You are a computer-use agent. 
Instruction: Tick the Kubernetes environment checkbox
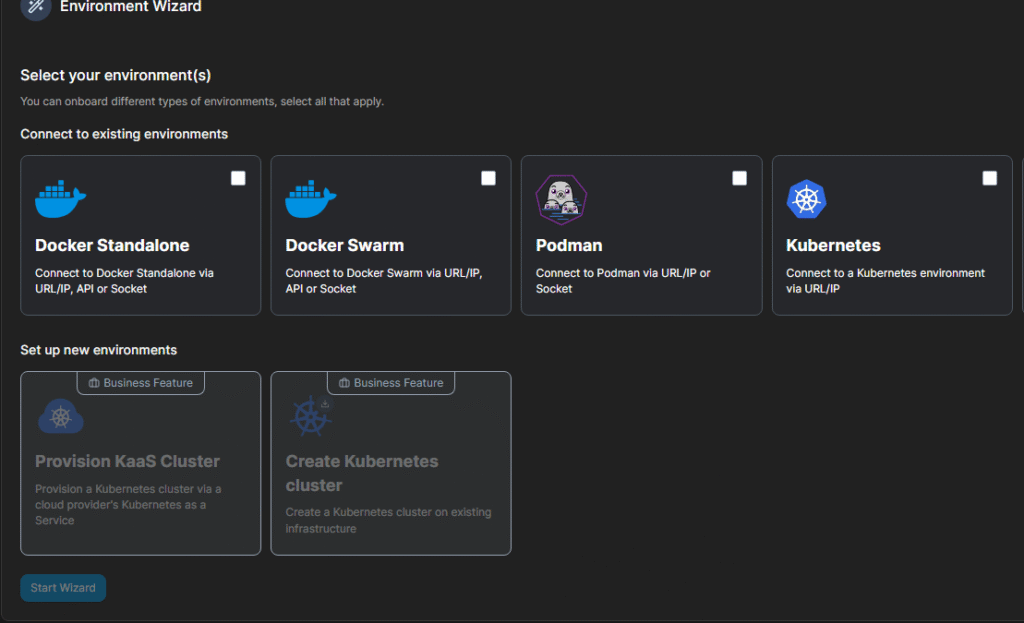tap(990, 178)
